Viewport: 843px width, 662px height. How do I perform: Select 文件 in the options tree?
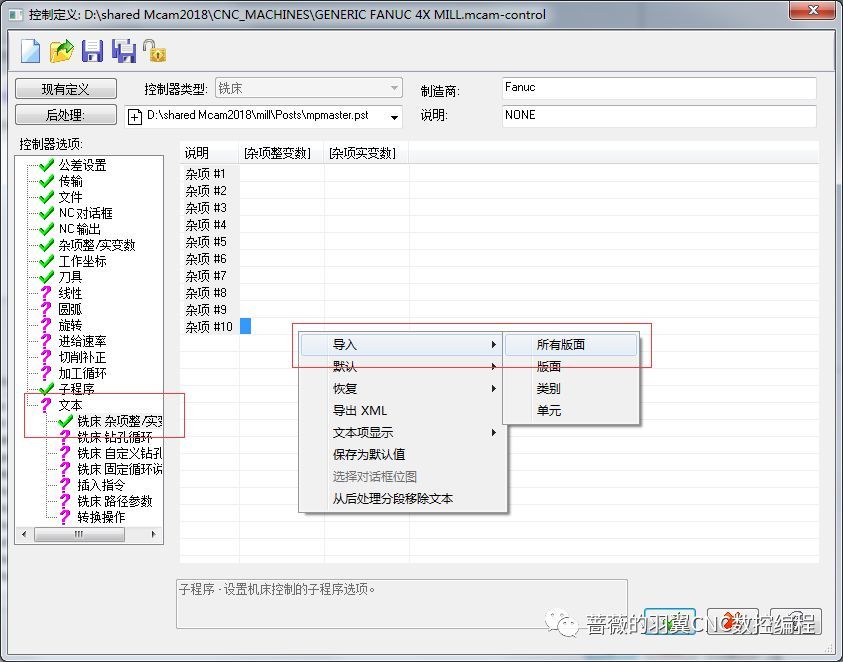(70, 197)
